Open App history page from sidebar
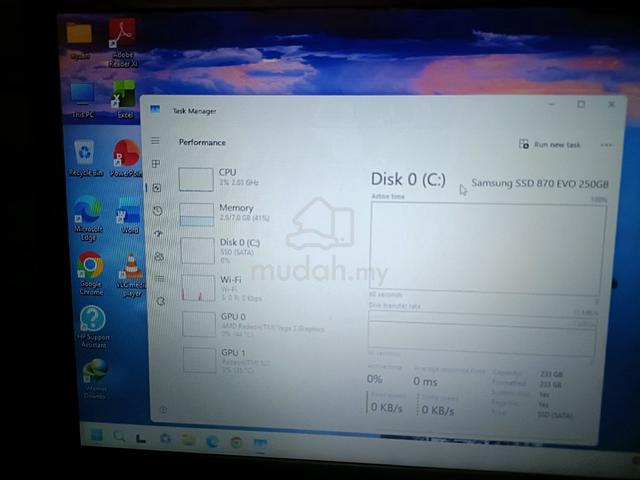The width and height of the screenshot is (640, 480). pyautogui.click(x=158, y=211)
